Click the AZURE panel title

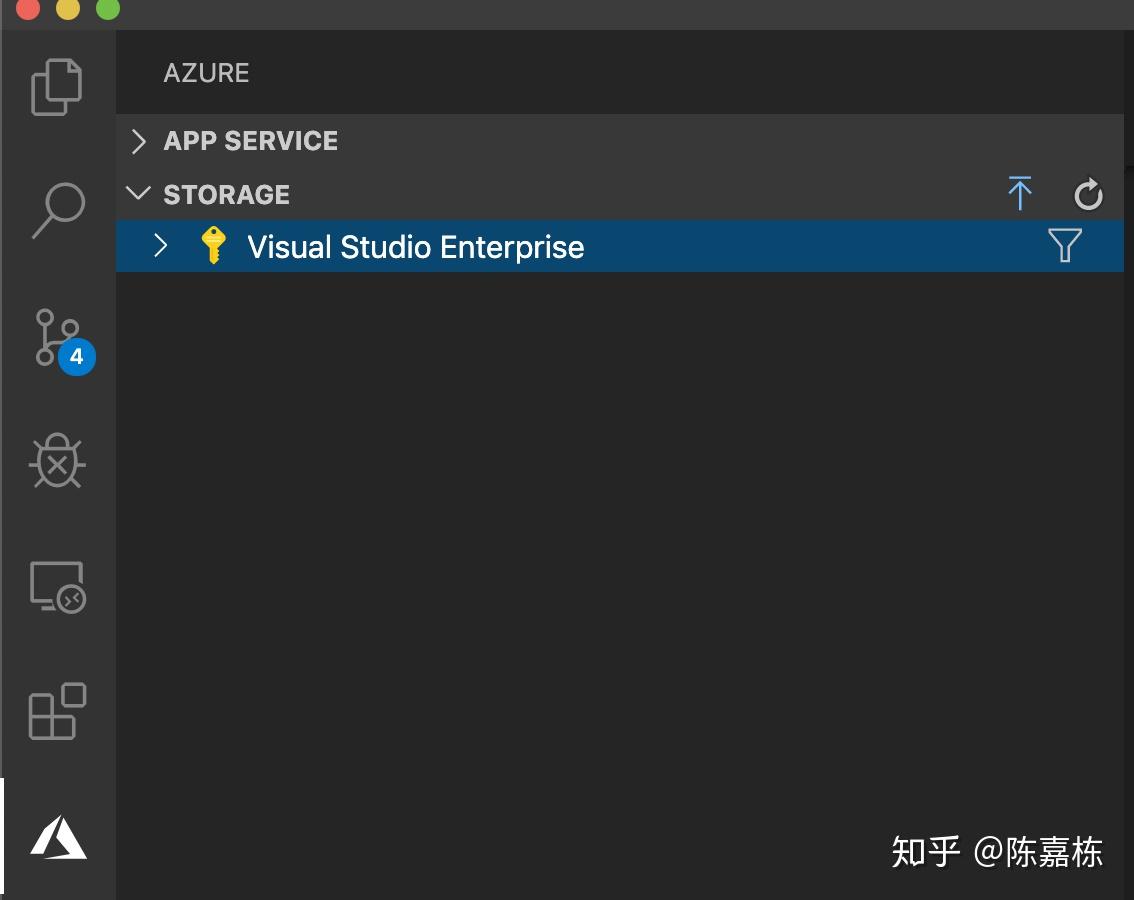pos(207,73)
